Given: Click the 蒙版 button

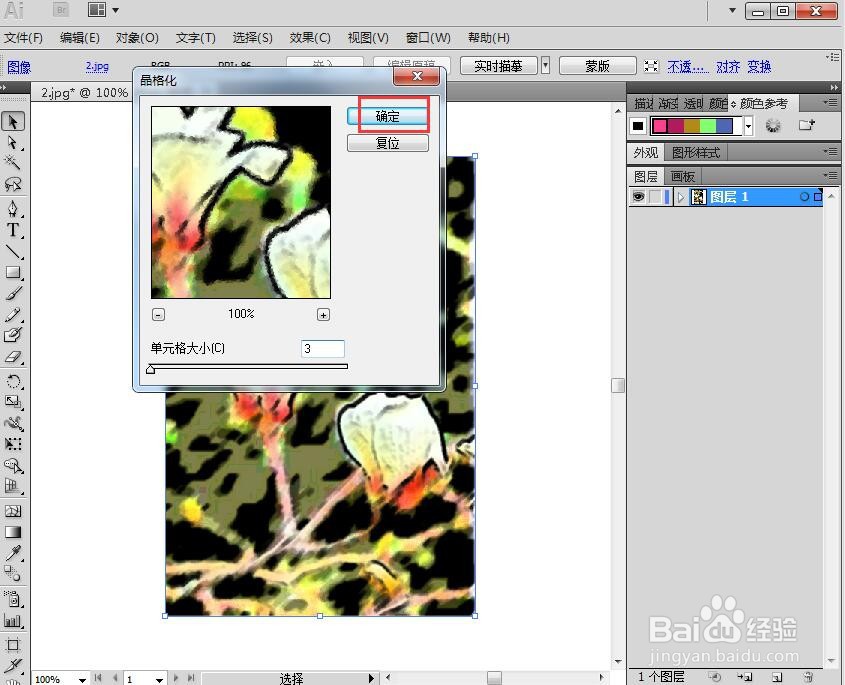Looking at the screenshot, I should [597, 66].
